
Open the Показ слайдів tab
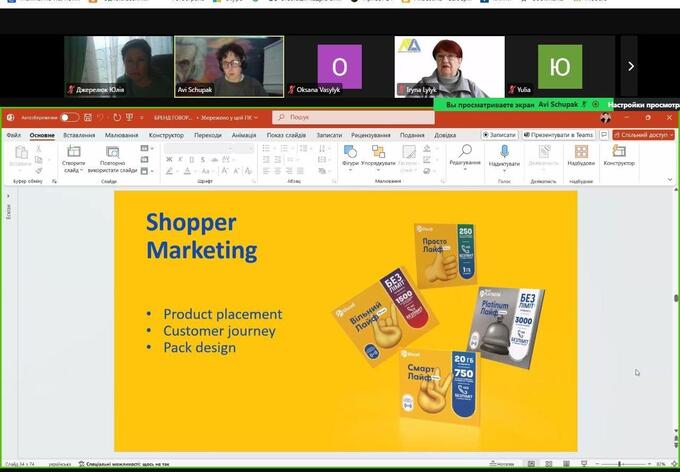pyautogui.click(x=286, y=135)
